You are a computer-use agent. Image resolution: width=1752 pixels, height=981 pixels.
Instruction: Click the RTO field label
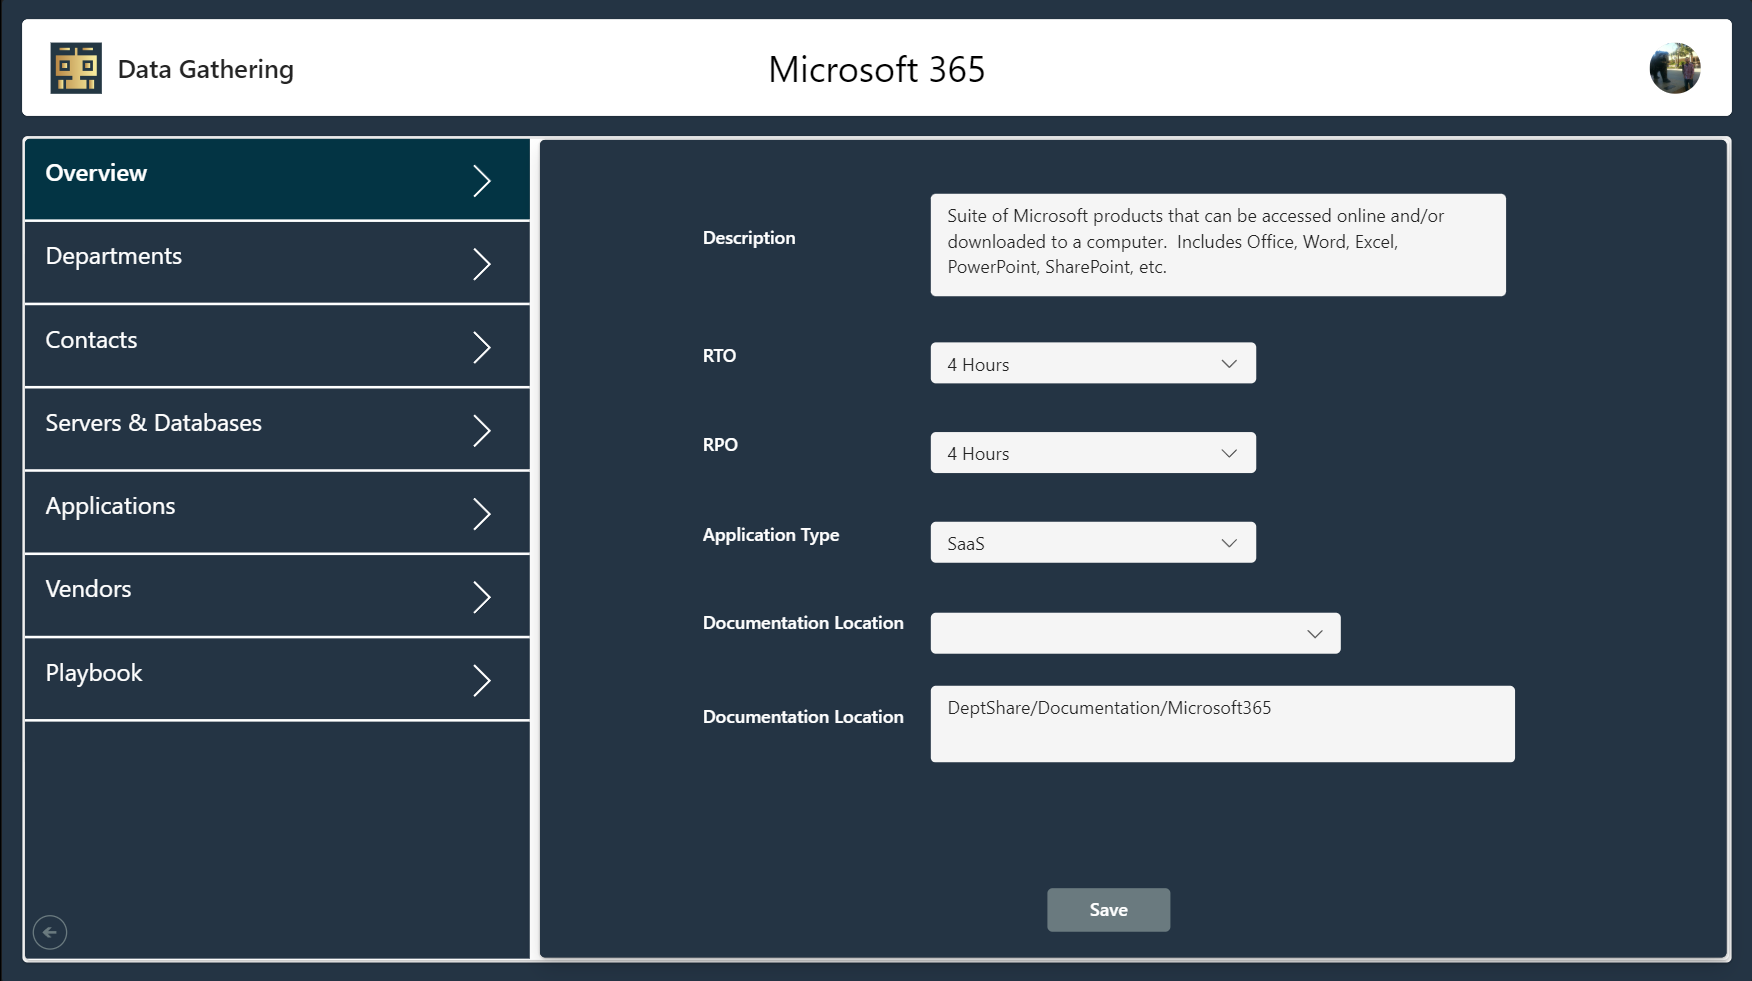pos(719,356)
